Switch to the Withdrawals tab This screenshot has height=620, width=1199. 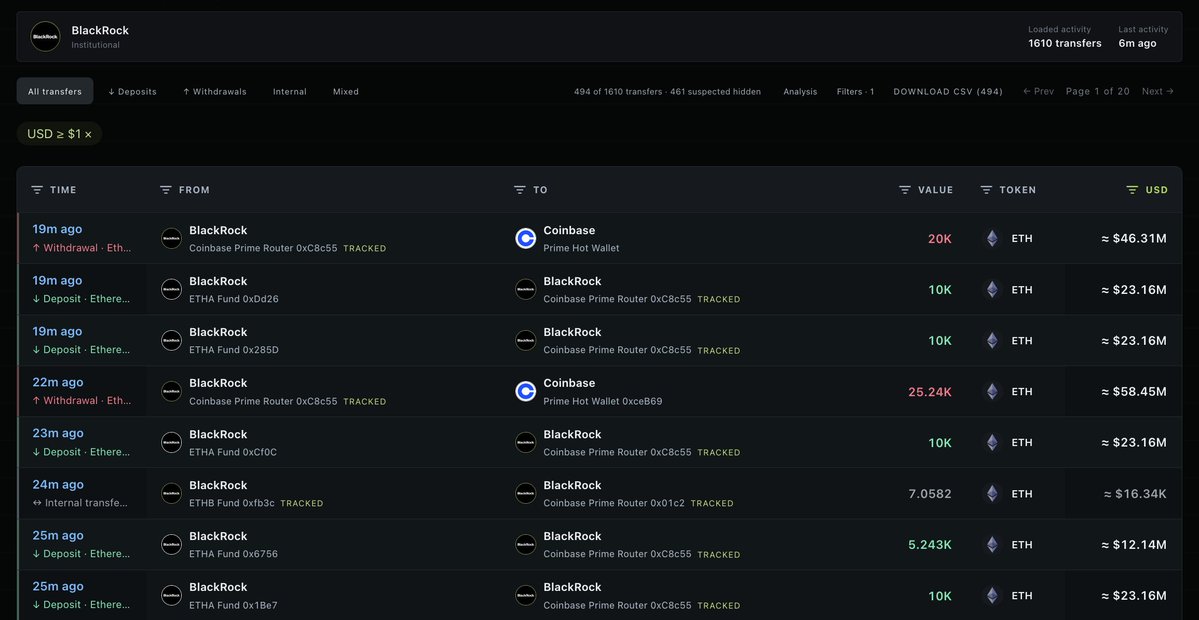point(214,92)
